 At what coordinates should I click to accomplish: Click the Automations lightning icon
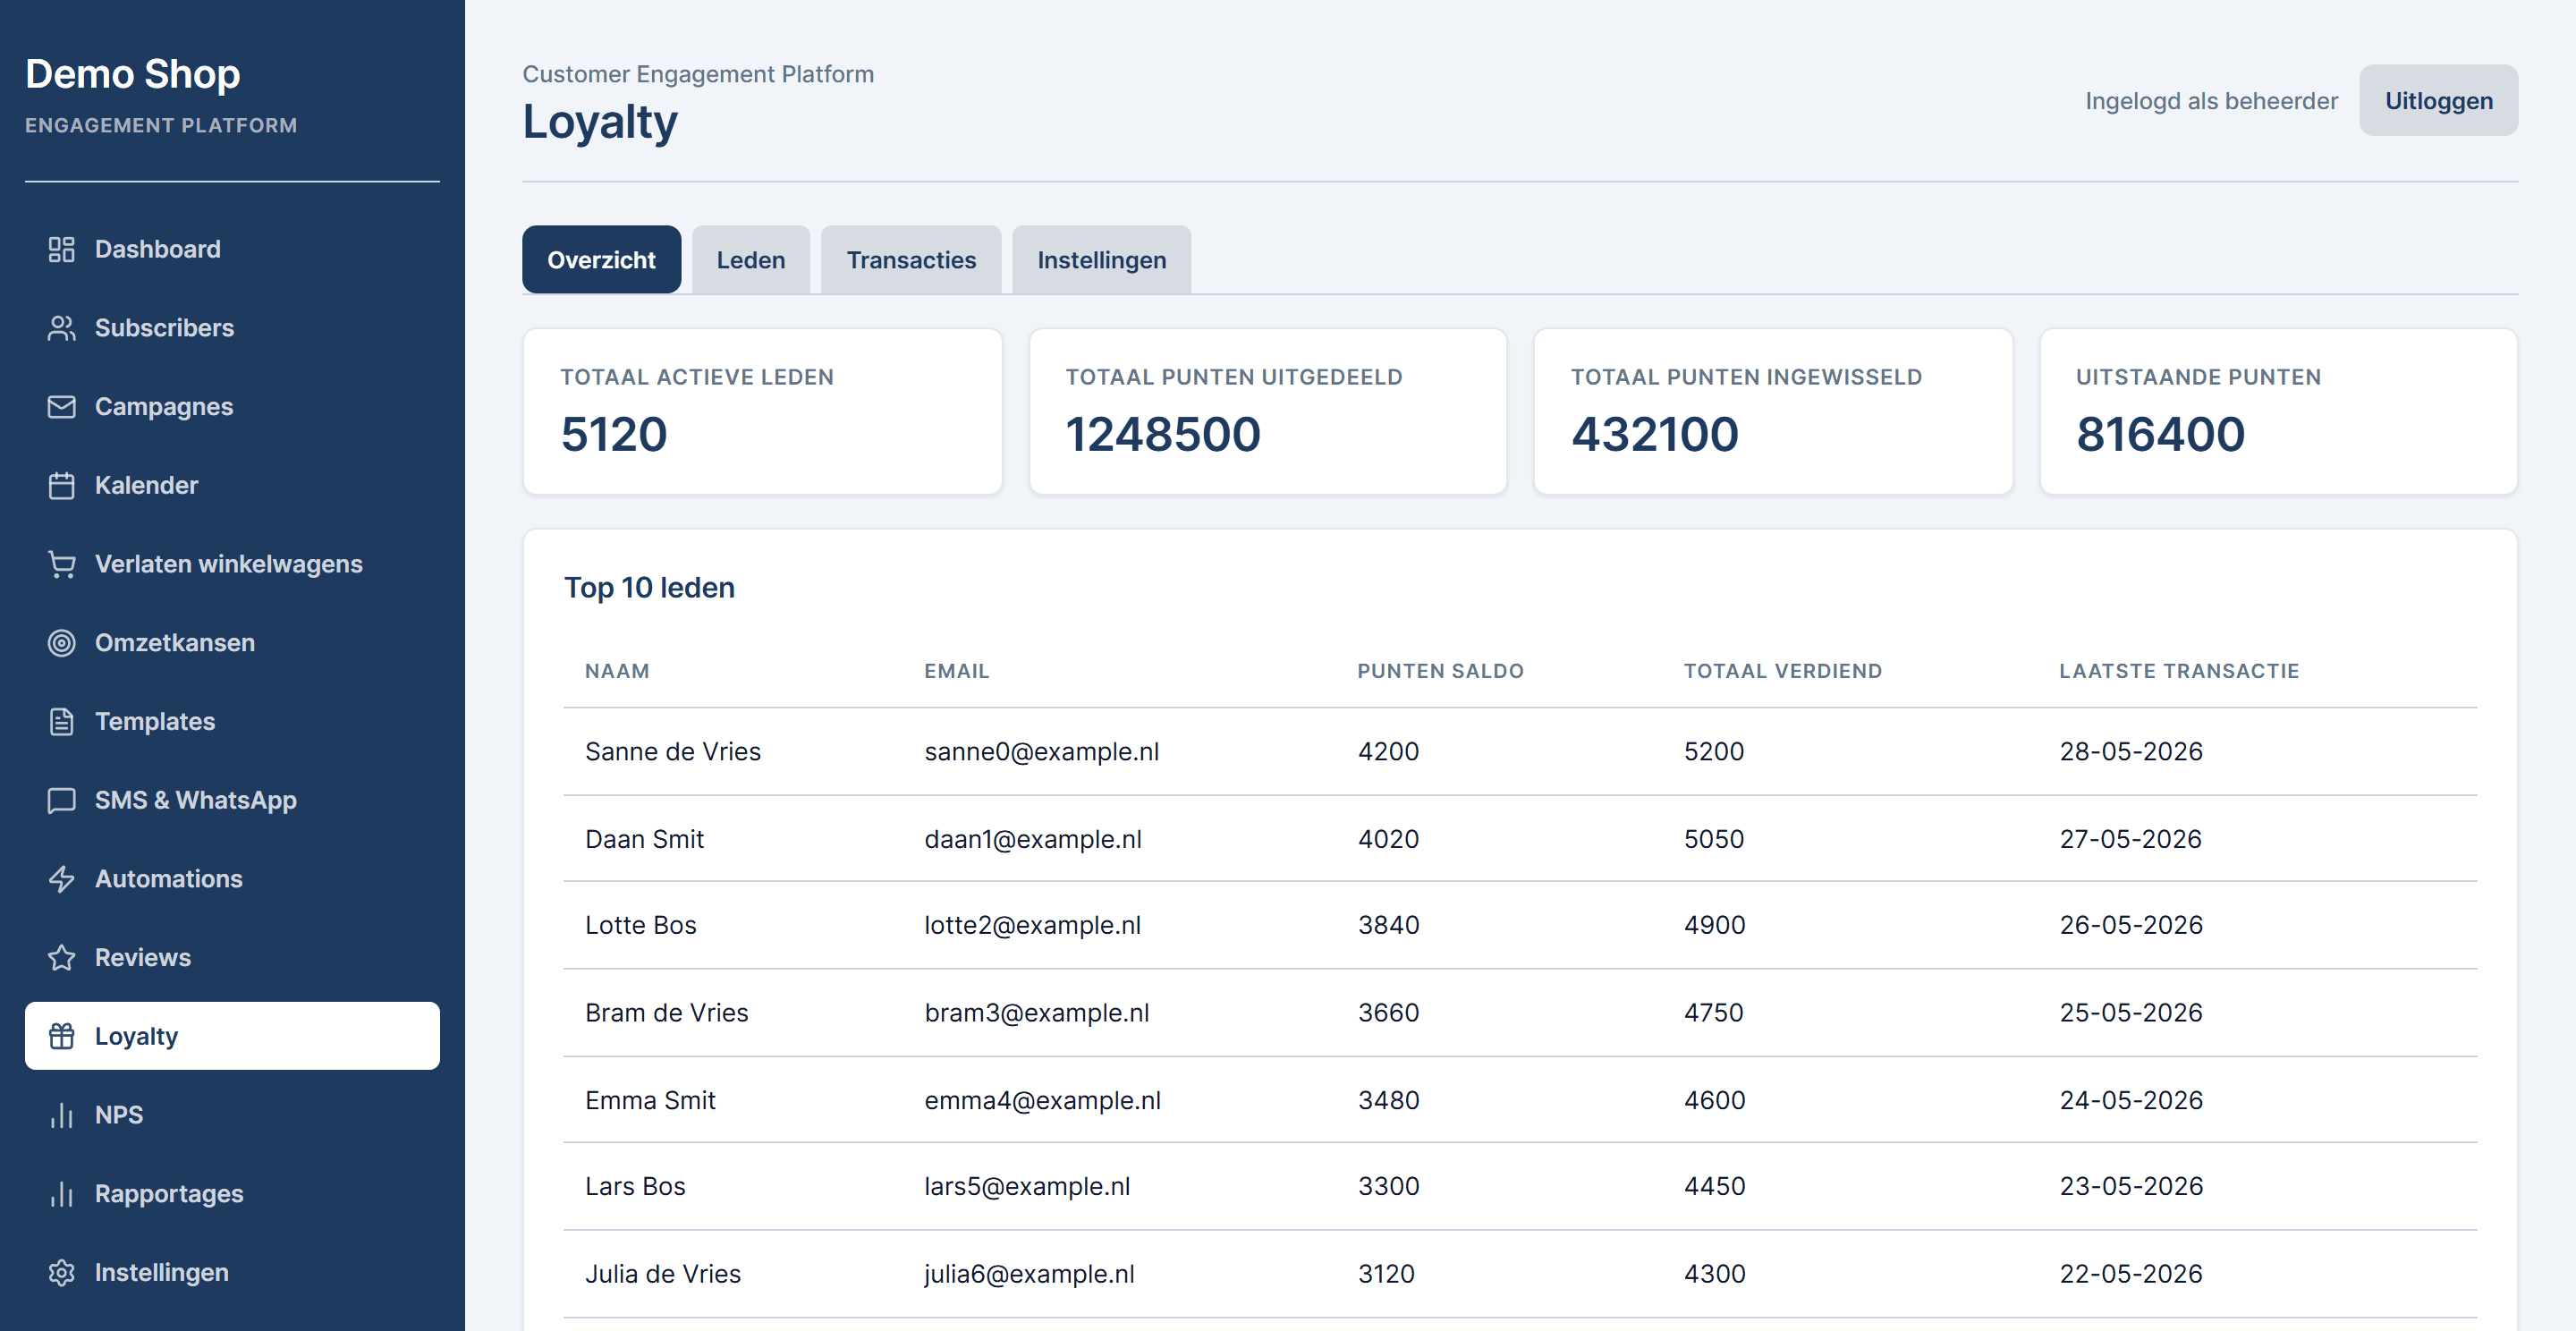62,879
